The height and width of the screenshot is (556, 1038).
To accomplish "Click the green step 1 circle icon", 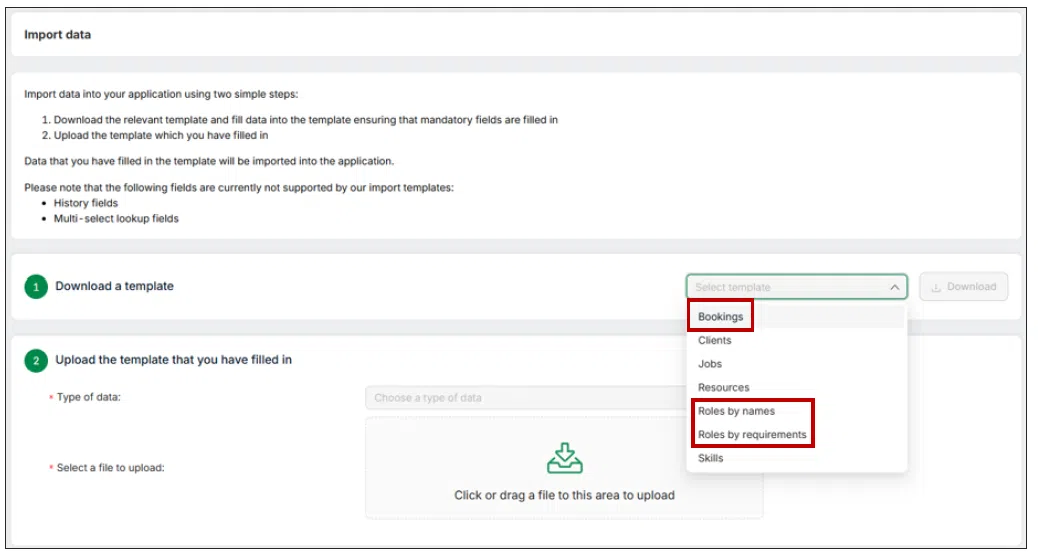I will 36,287.
